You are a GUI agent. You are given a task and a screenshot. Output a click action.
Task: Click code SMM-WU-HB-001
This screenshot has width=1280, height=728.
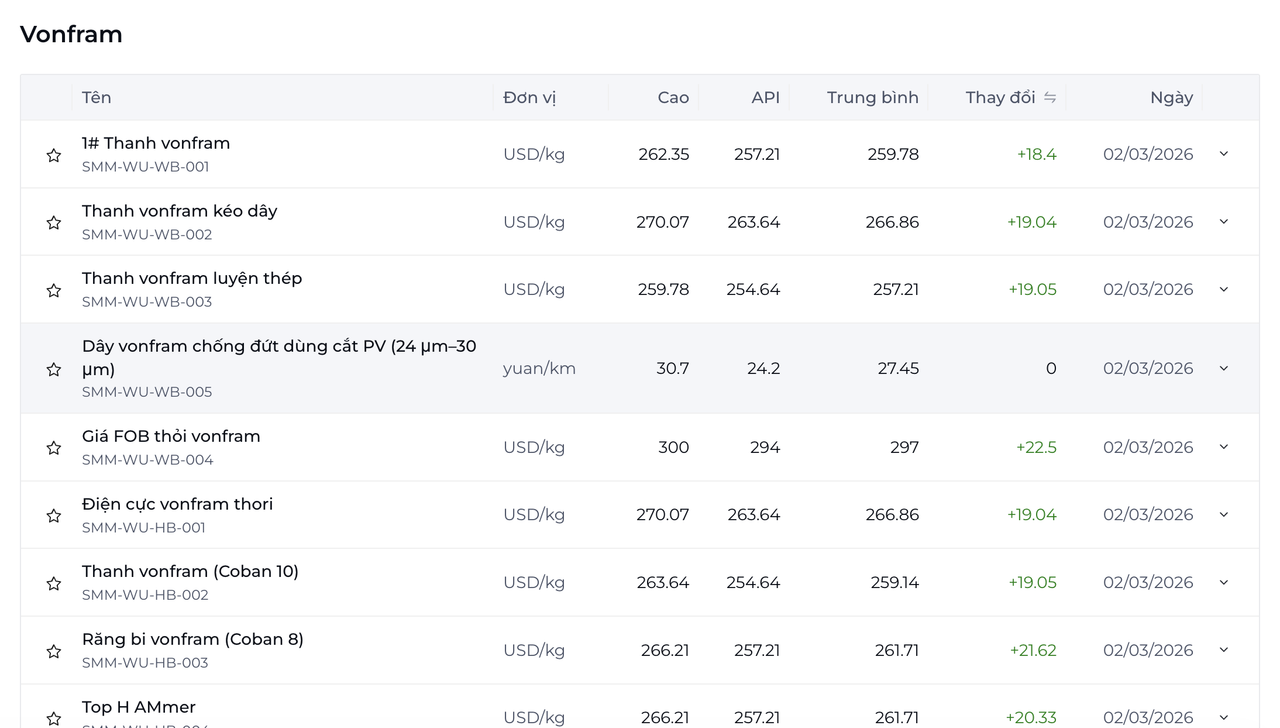(x=144, y=528)
